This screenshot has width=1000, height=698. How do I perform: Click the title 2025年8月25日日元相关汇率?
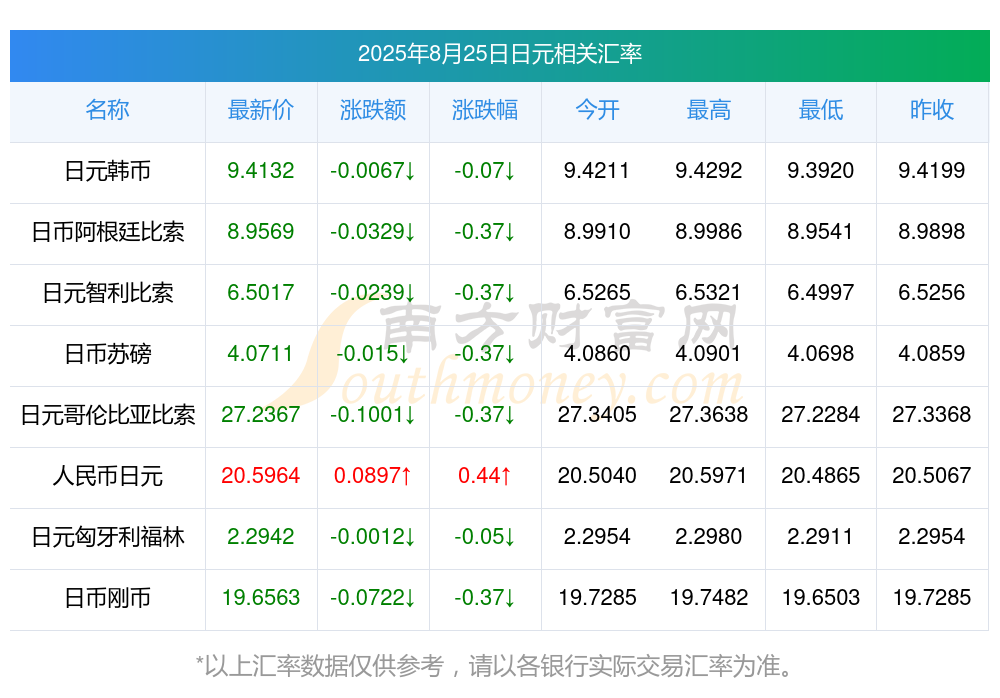499,54
